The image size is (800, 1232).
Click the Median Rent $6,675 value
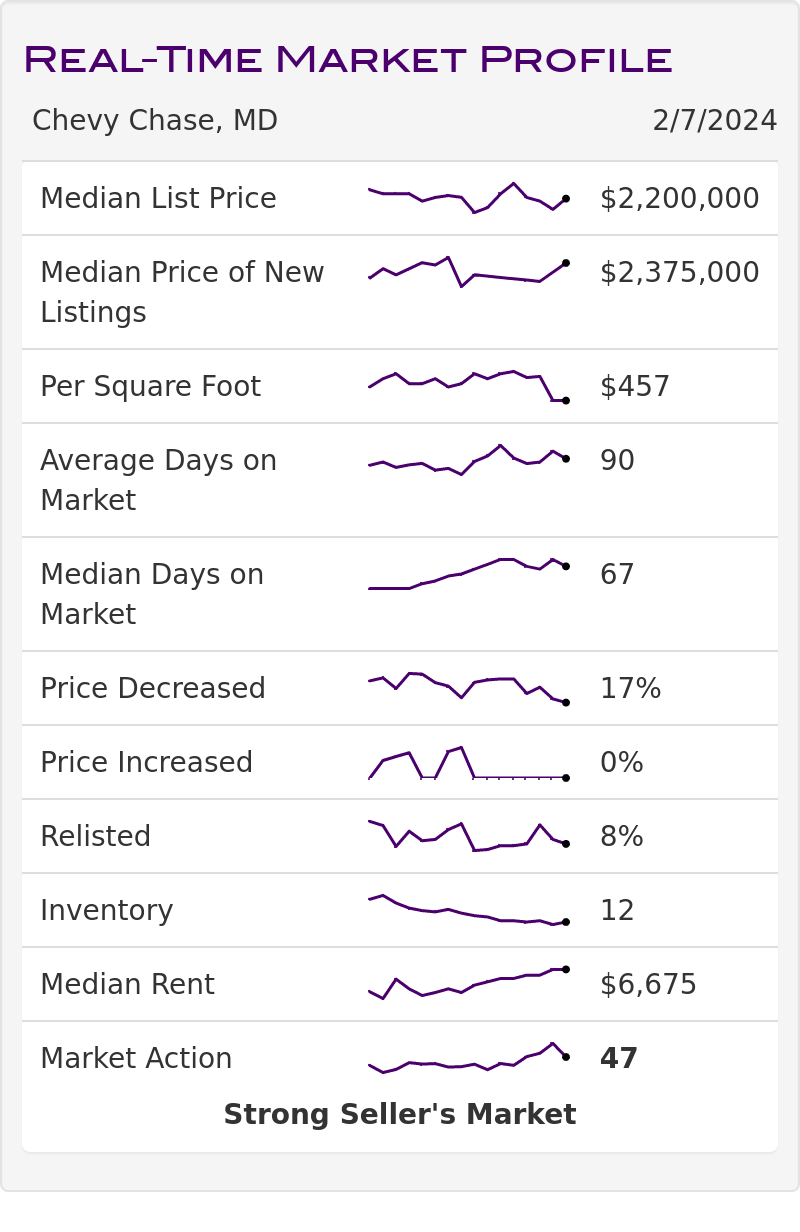pyautogui.click(x=648, y=985)
